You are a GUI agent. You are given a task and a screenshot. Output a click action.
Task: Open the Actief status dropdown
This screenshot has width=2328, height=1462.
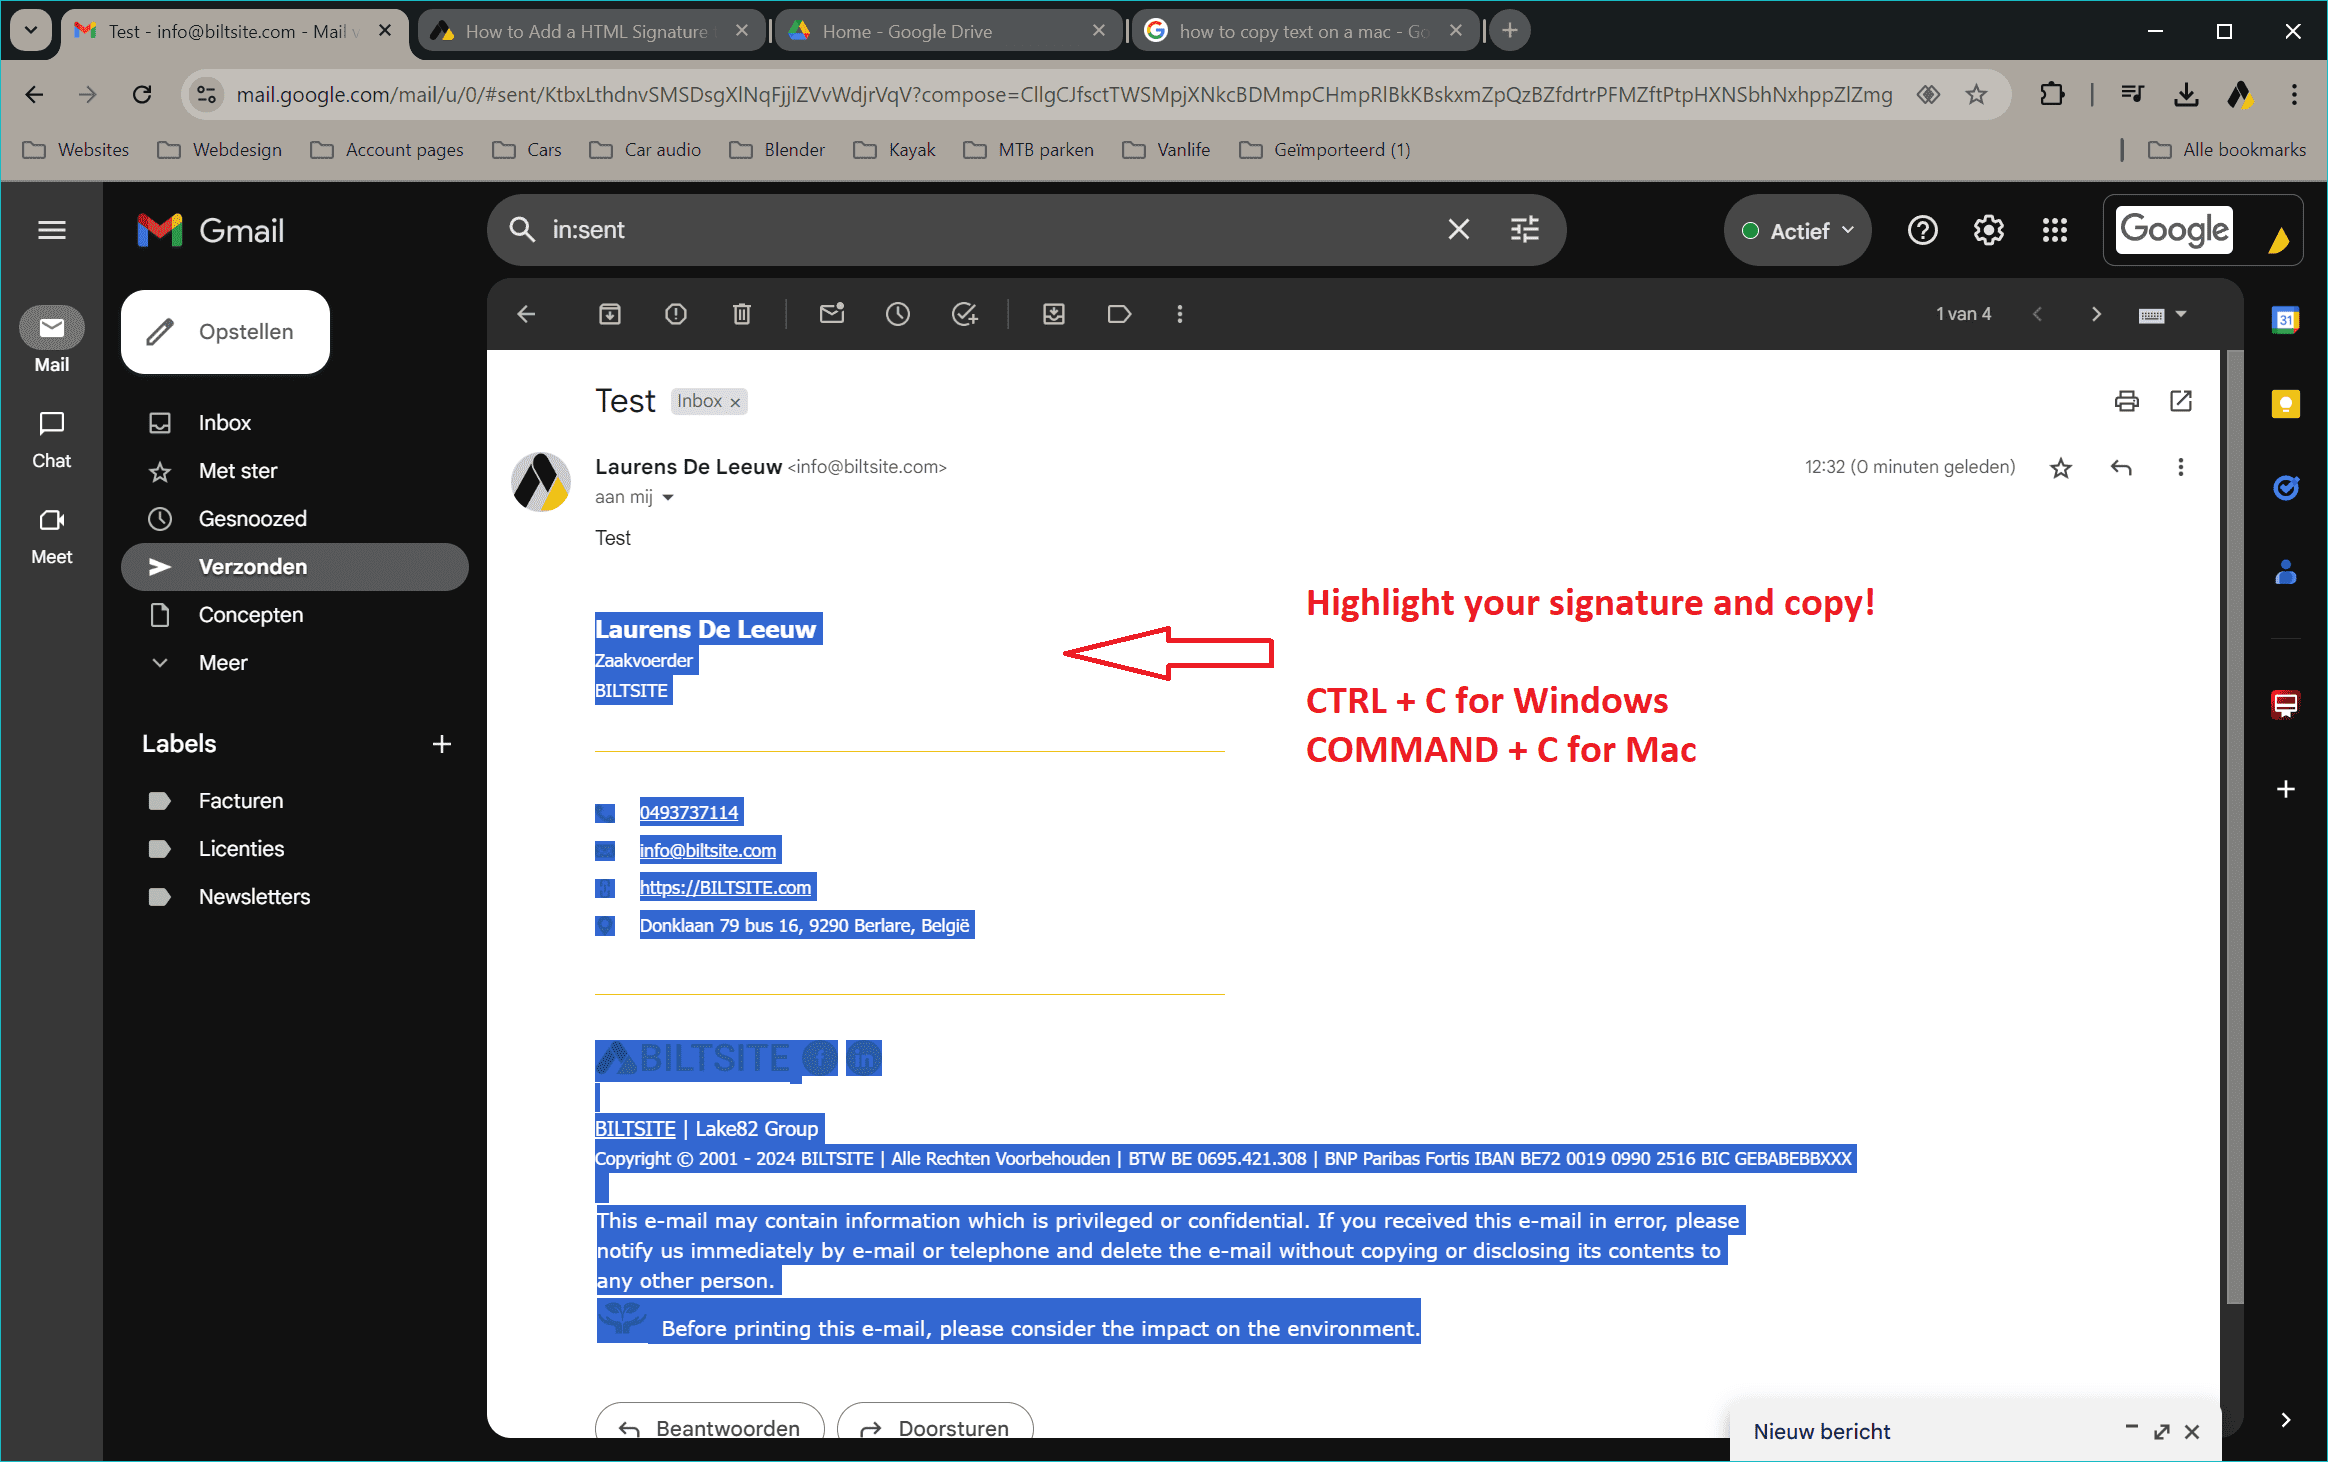[1798, 231]
